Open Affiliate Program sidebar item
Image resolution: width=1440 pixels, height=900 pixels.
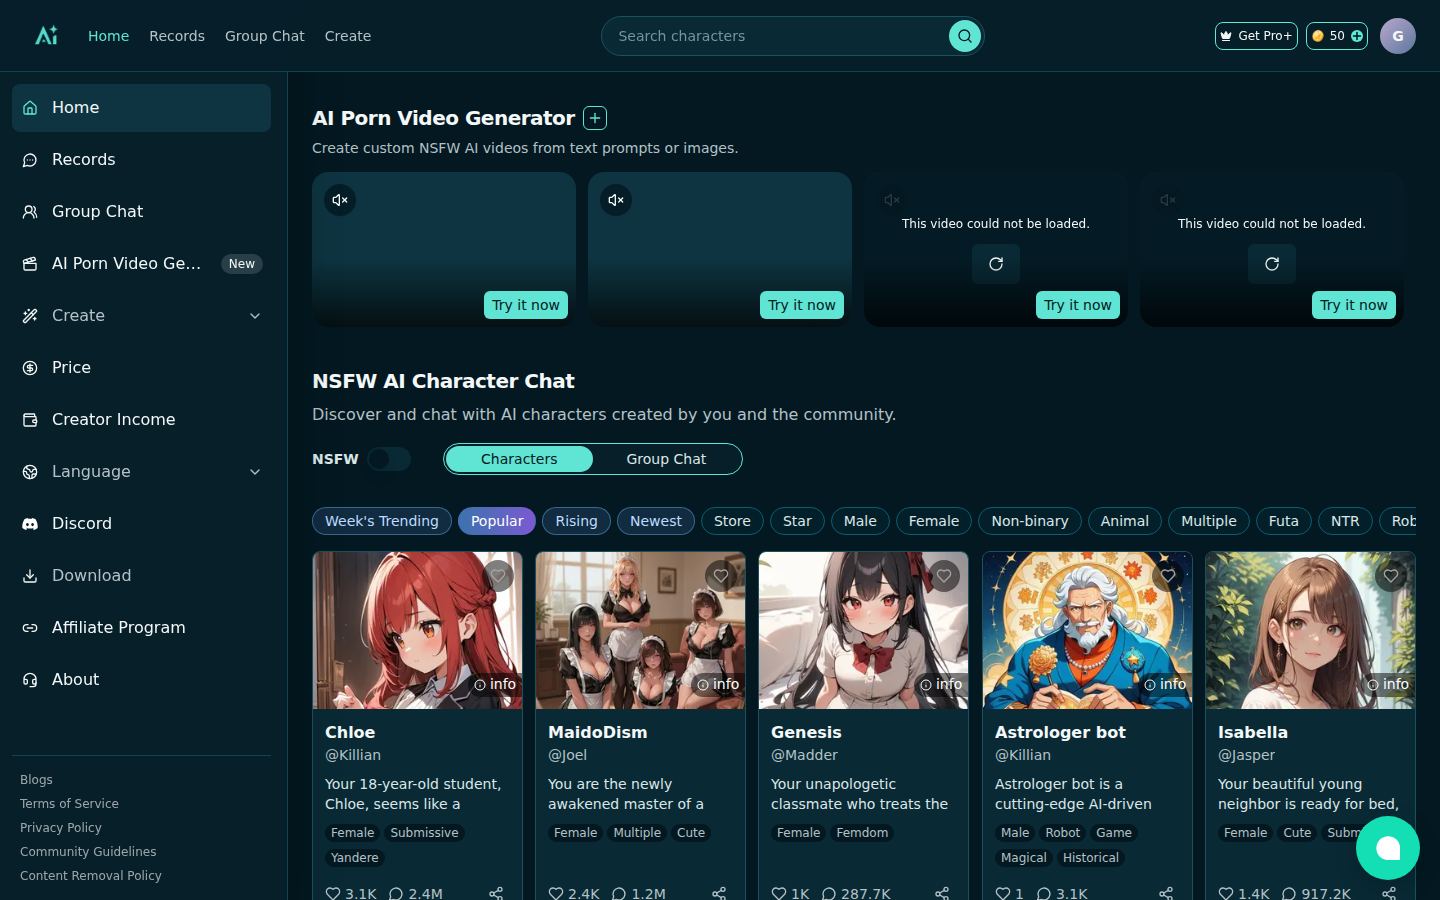pyautogui.click(x=141, y=627)
